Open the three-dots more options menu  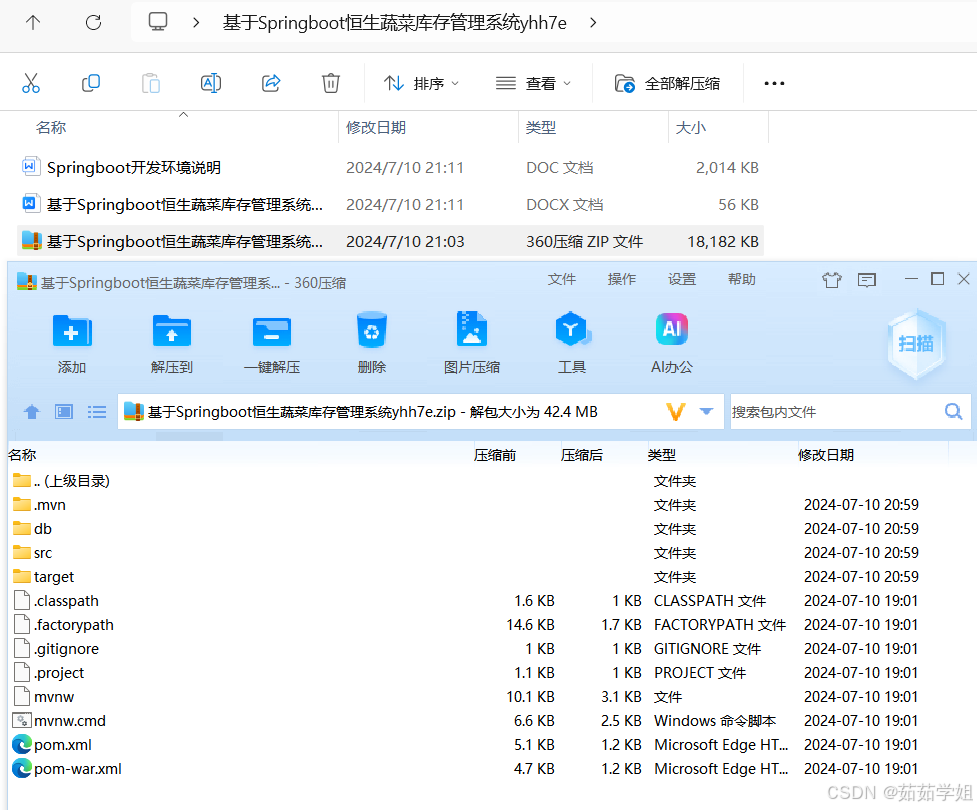pos(774,83)
